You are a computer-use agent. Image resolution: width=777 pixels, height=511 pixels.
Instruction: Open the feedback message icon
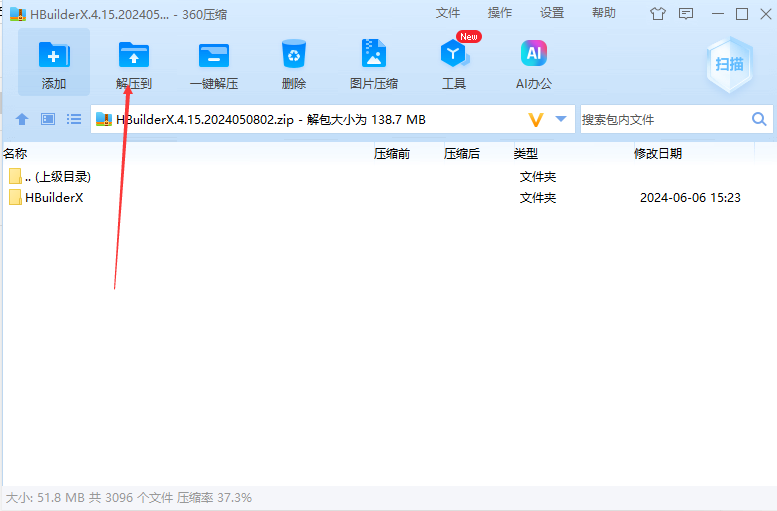(686, 14)
